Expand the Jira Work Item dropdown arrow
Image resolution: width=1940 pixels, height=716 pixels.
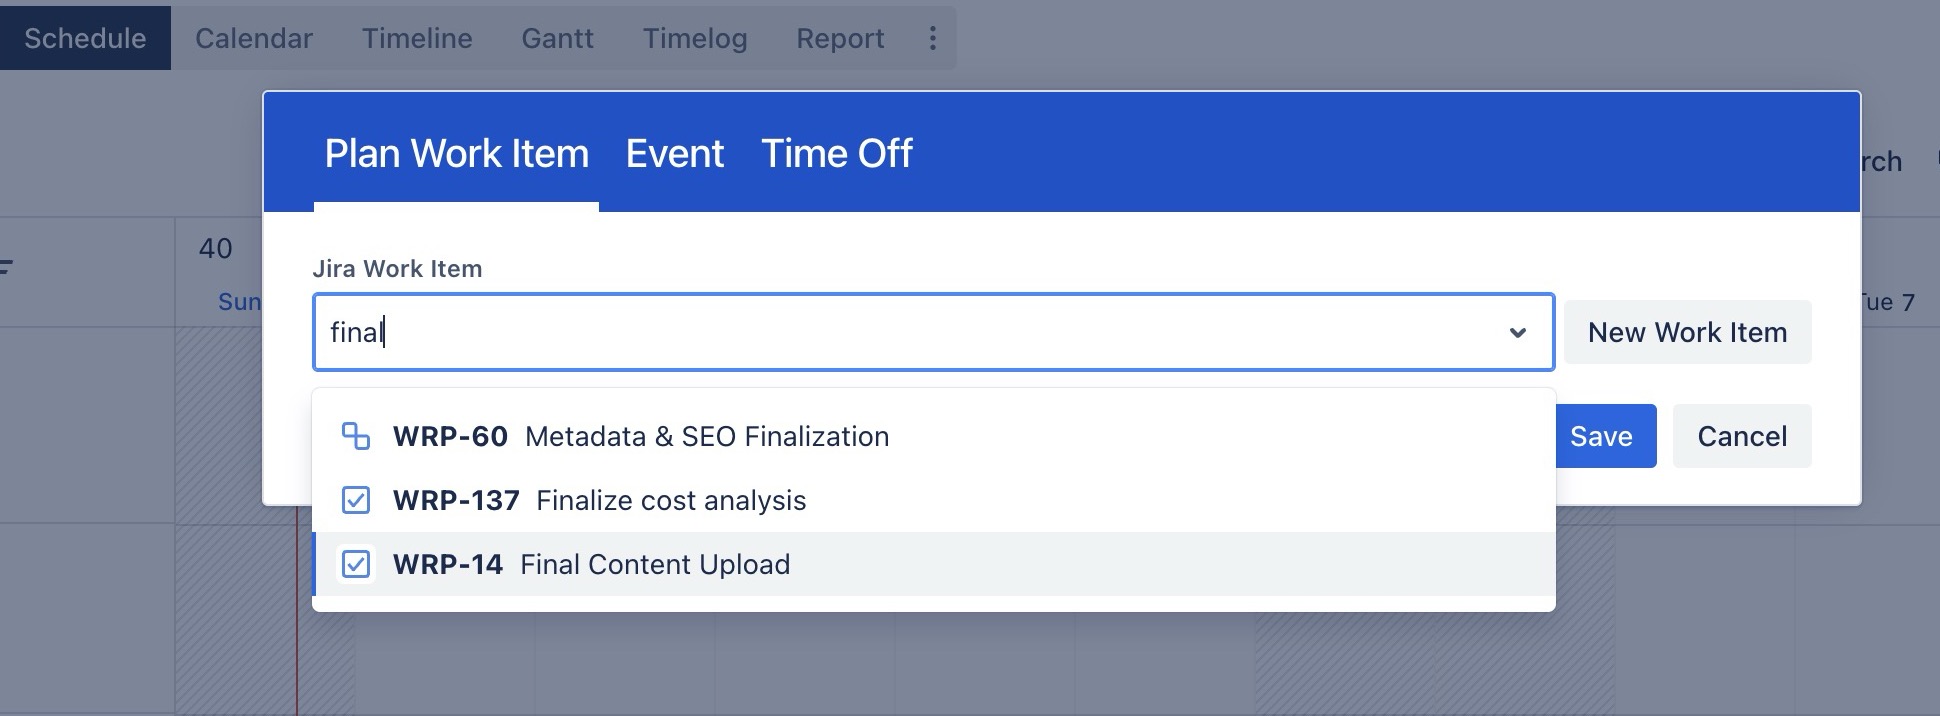click(1517, 332)
